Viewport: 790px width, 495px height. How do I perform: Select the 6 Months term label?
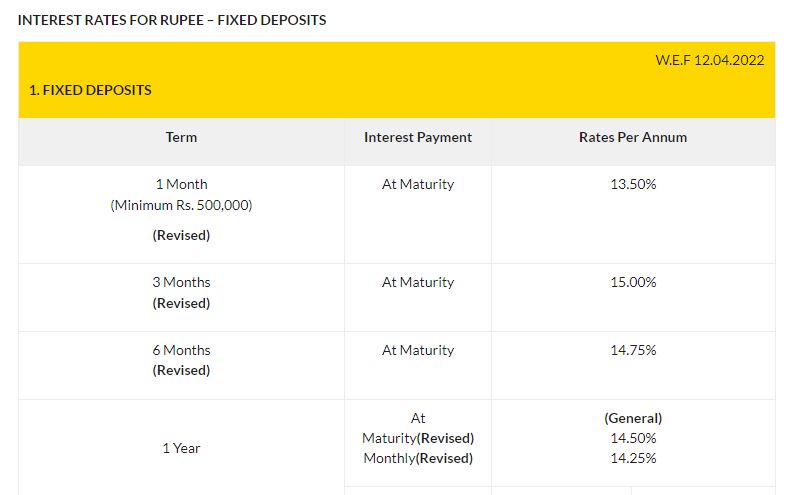point(181,350)
